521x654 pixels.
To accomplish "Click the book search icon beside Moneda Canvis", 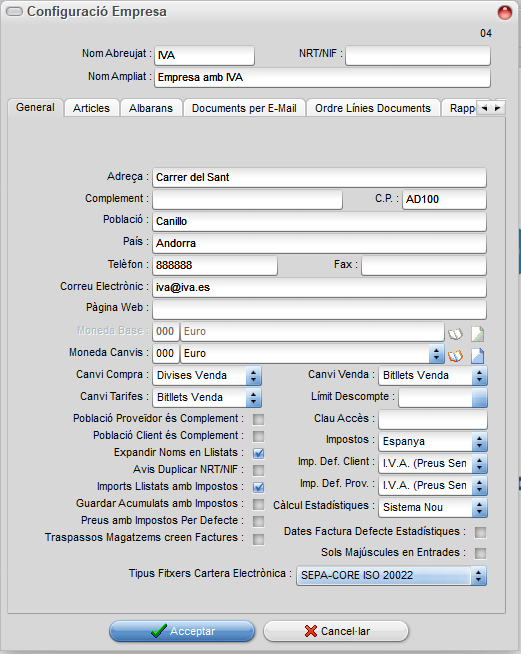I will coord(455,355).
